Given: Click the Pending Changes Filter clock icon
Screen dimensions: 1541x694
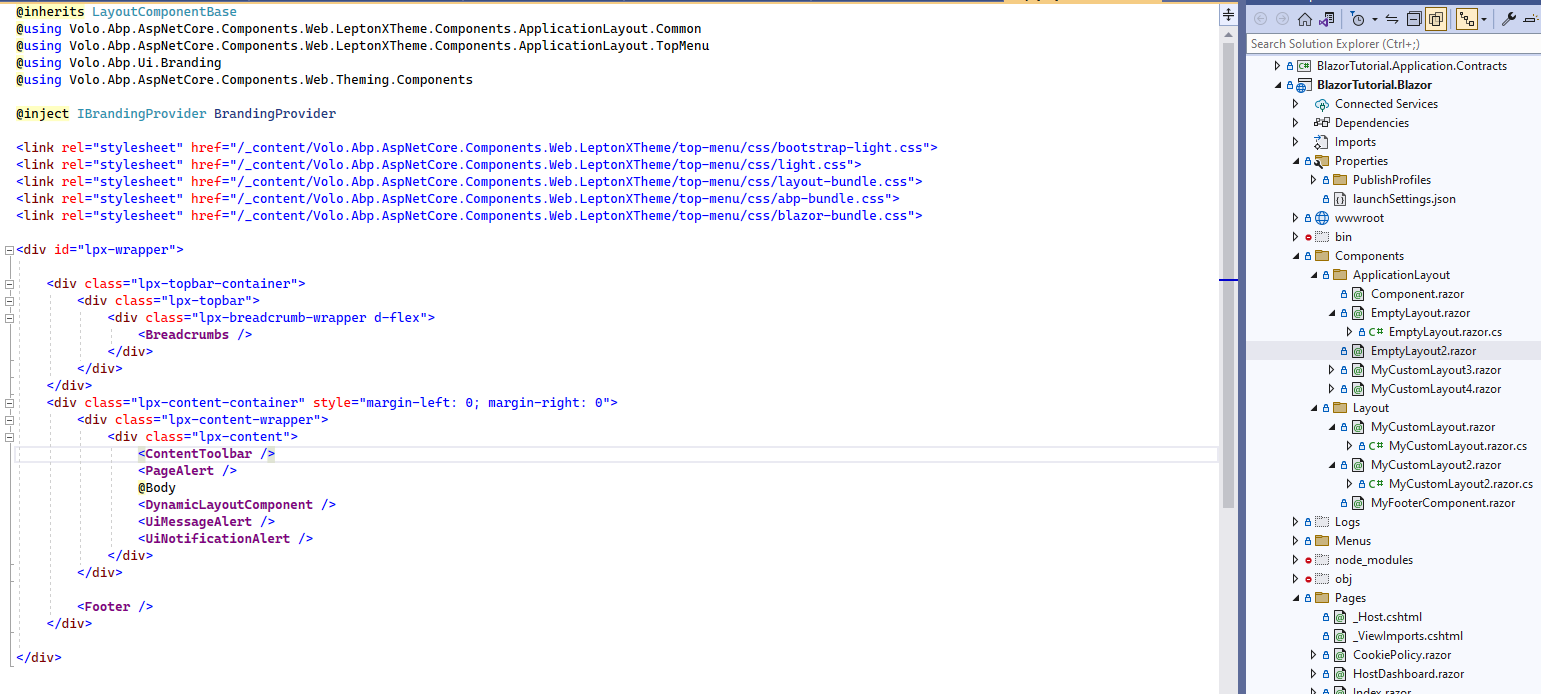Looking at the screenshot, I should coord(1357,19).
